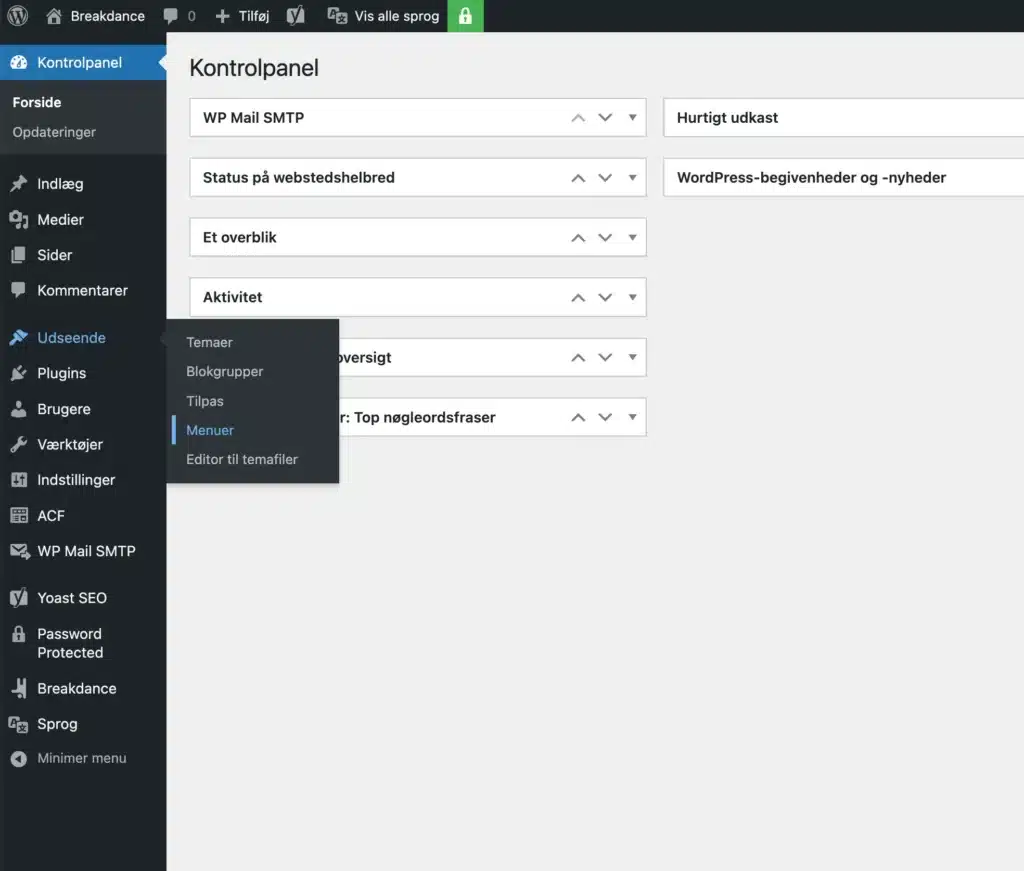Click the WordPress logo in admin bar
The width and height of the screenshot is (1024, 871).
coord(18,16)
